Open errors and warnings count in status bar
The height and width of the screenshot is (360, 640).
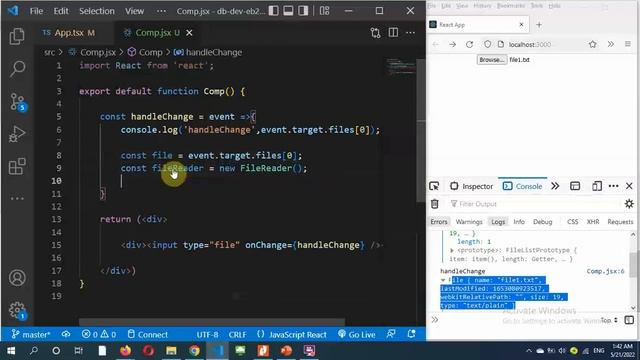point(99,335)
